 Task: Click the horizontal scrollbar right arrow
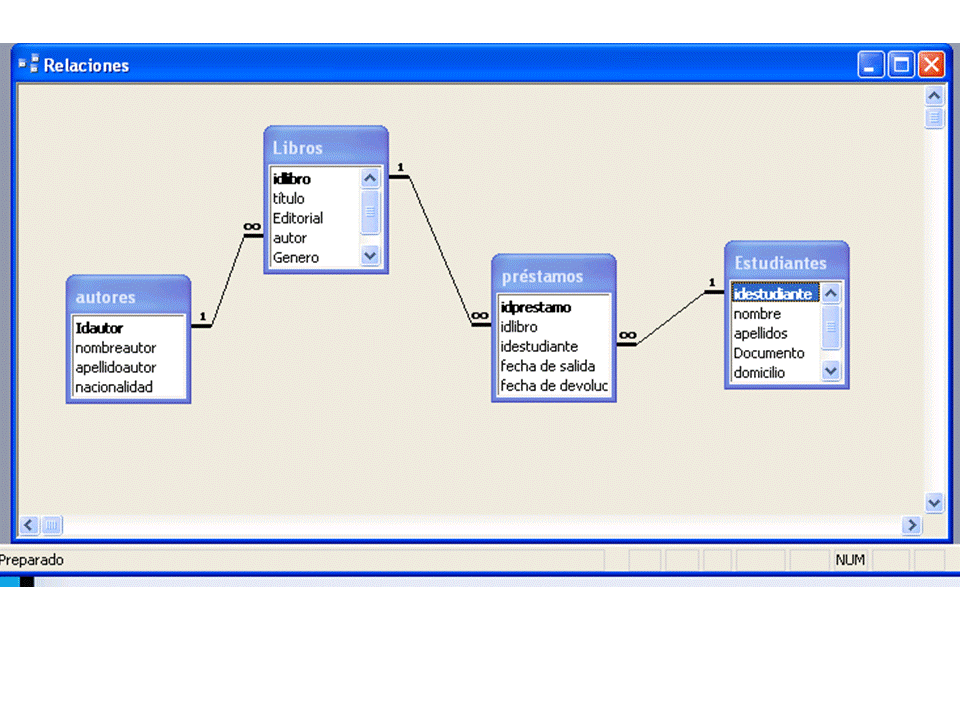911,524
